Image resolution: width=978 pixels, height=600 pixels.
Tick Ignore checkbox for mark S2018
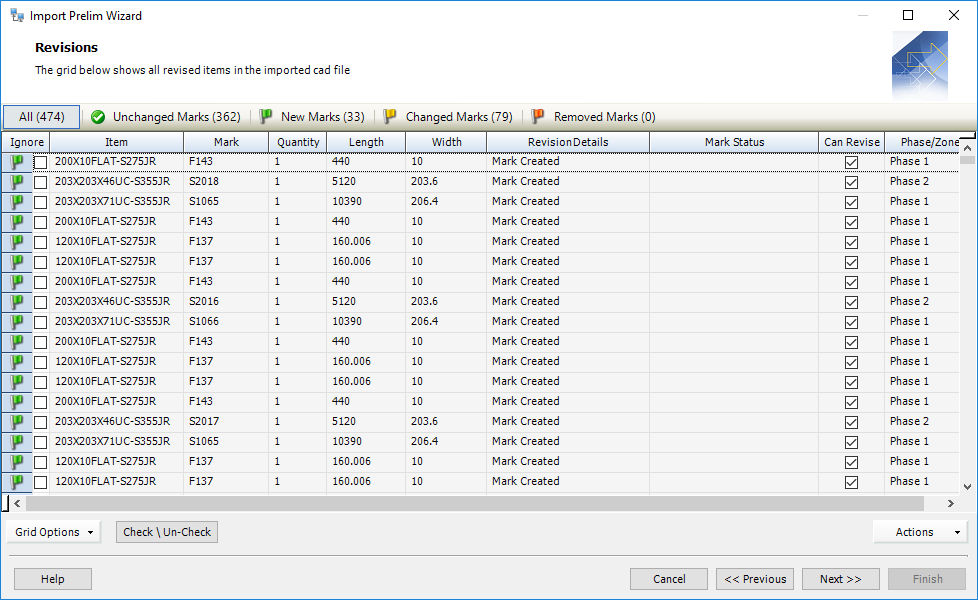(41, 182)
